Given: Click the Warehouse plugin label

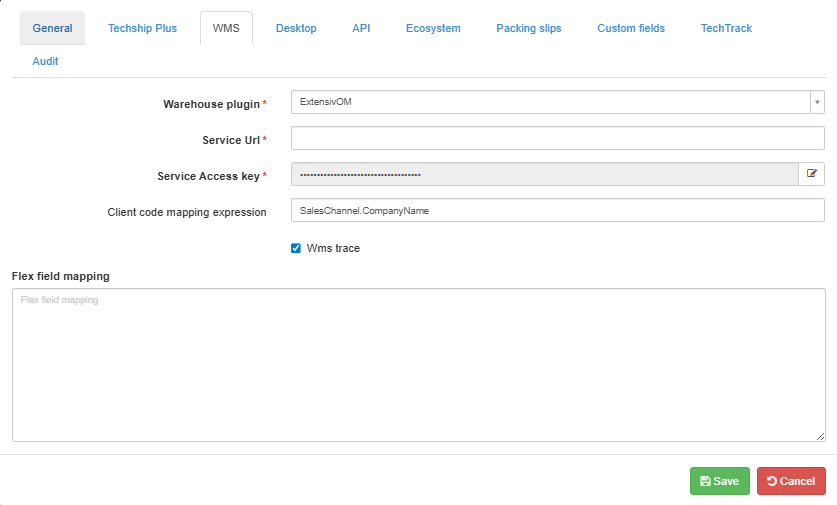Looking at the screenshot, I should click(x=211, y=104).
